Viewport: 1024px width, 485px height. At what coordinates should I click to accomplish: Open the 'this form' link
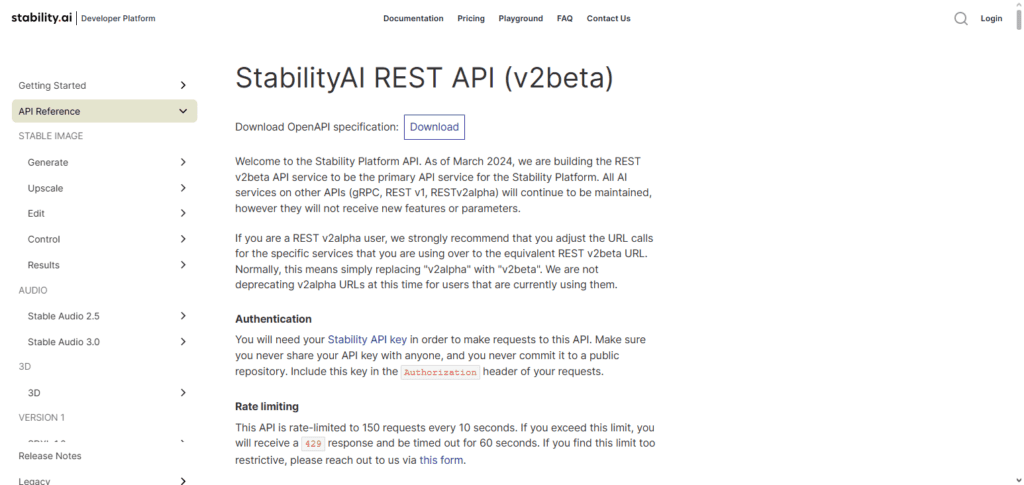click(x=441, y=460)
